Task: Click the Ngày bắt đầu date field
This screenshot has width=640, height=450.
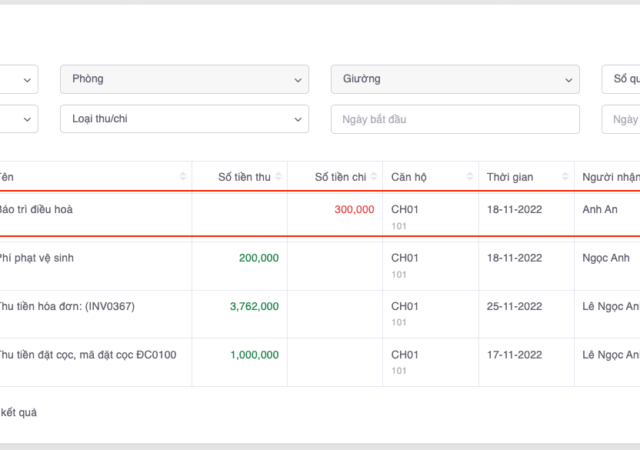Action: pos(455,119)
